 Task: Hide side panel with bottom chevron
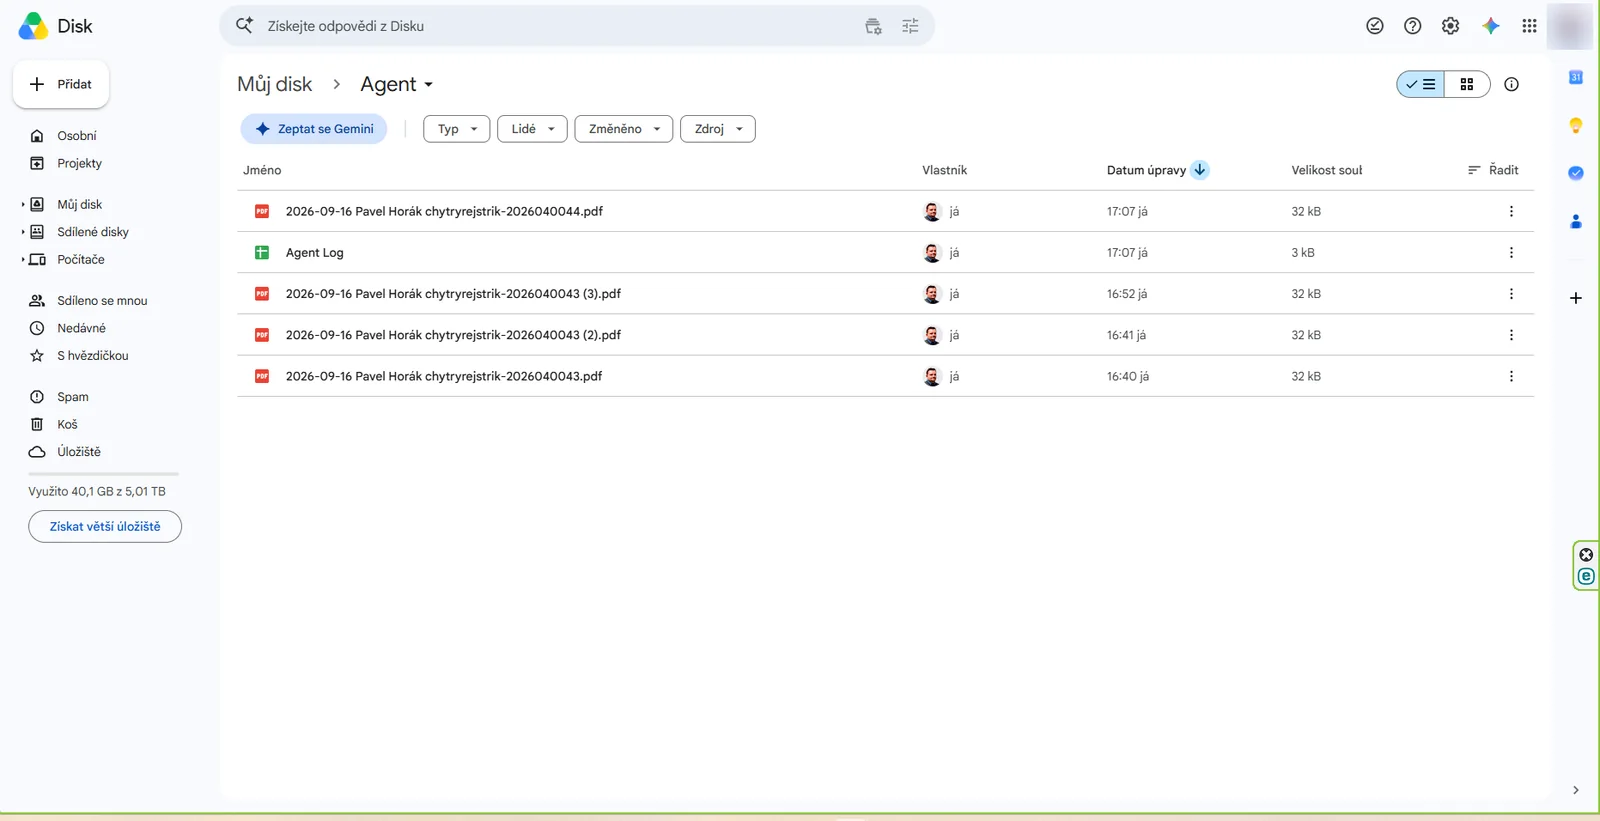(1575, 790)
